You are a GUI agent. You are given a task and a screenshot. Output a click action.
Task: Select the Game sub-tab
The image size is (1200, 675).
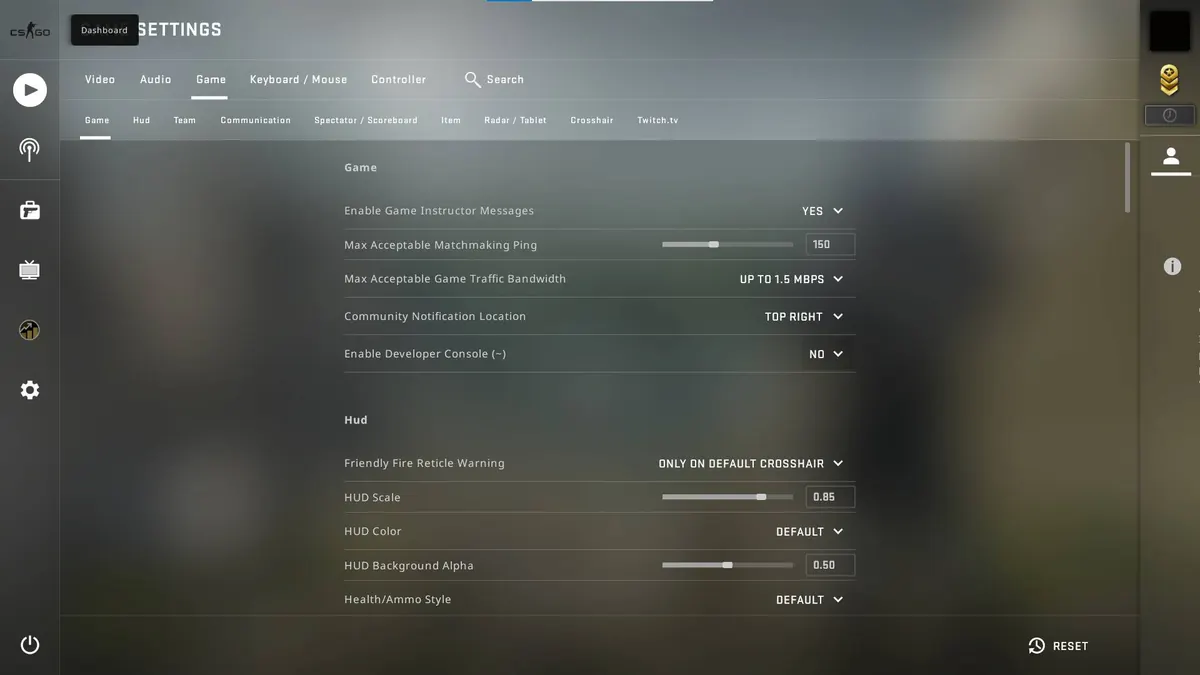click(97, 120)
